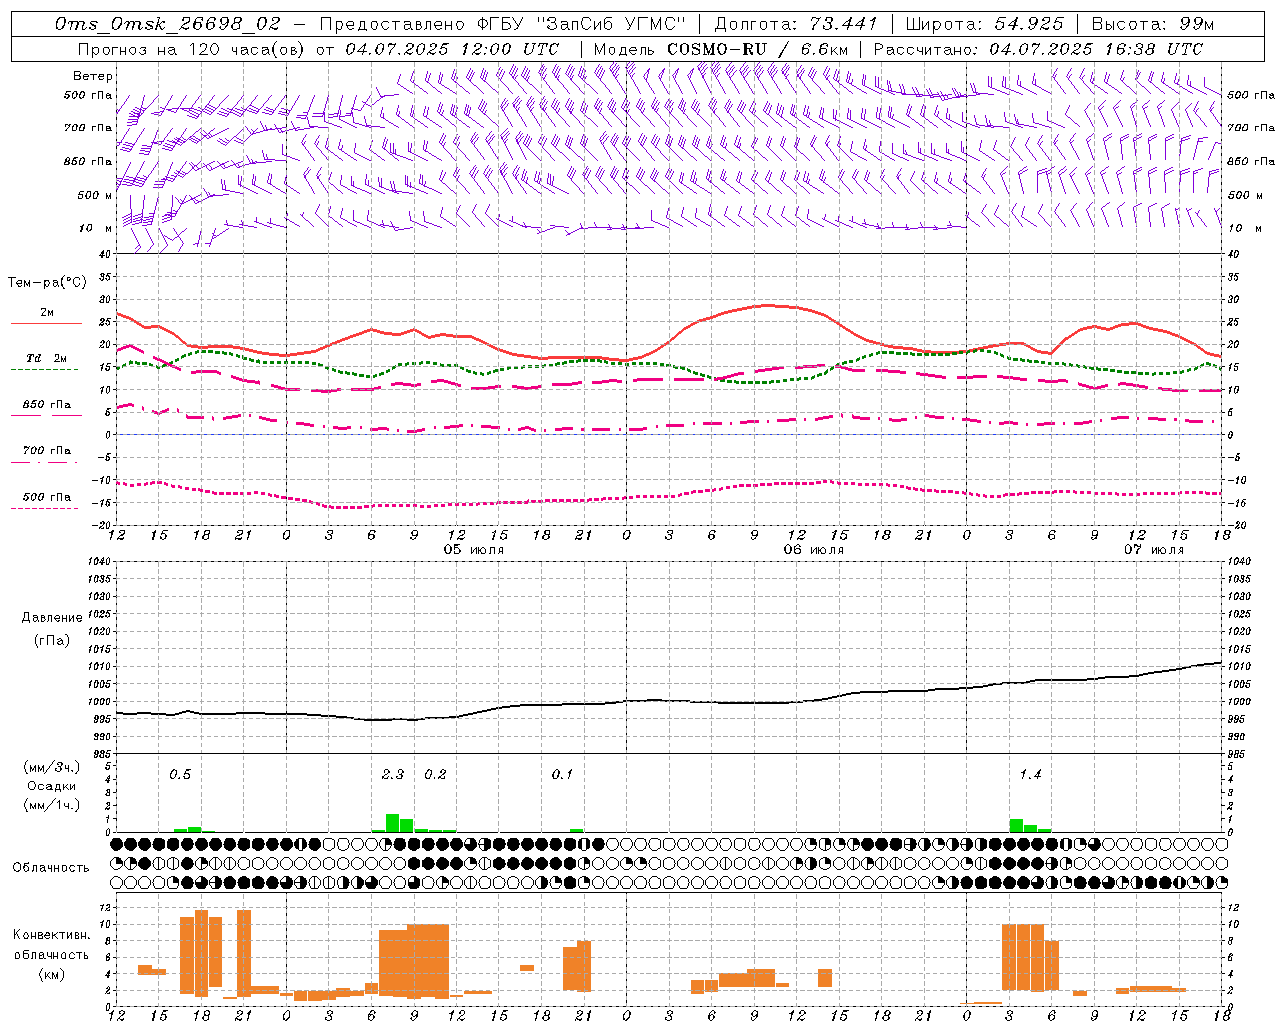The image size is (1280, 1024).
Task: Click the 3-hour precipitation value "1.4"
Action: point(1030,774)
